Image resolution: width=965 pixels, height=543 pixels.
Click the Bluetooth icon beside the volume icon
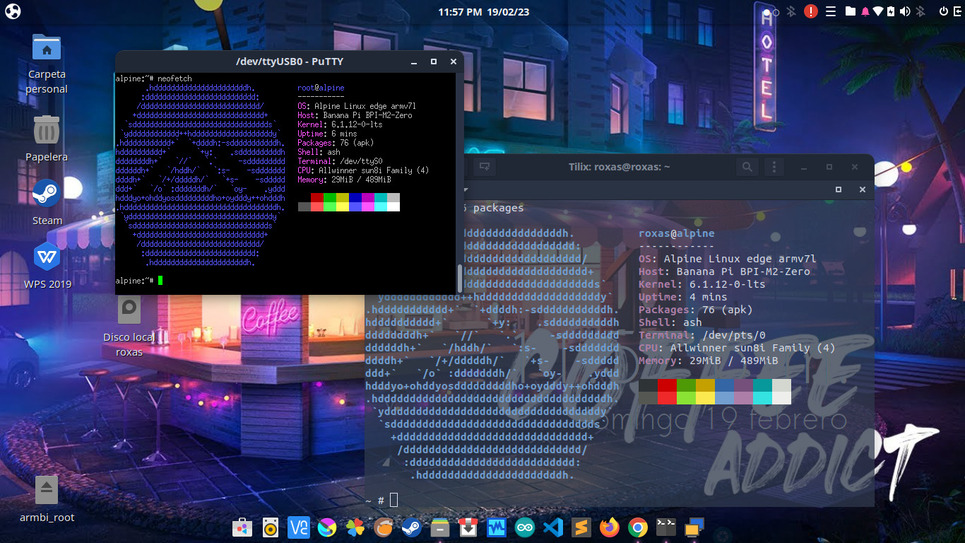point(920,11)
